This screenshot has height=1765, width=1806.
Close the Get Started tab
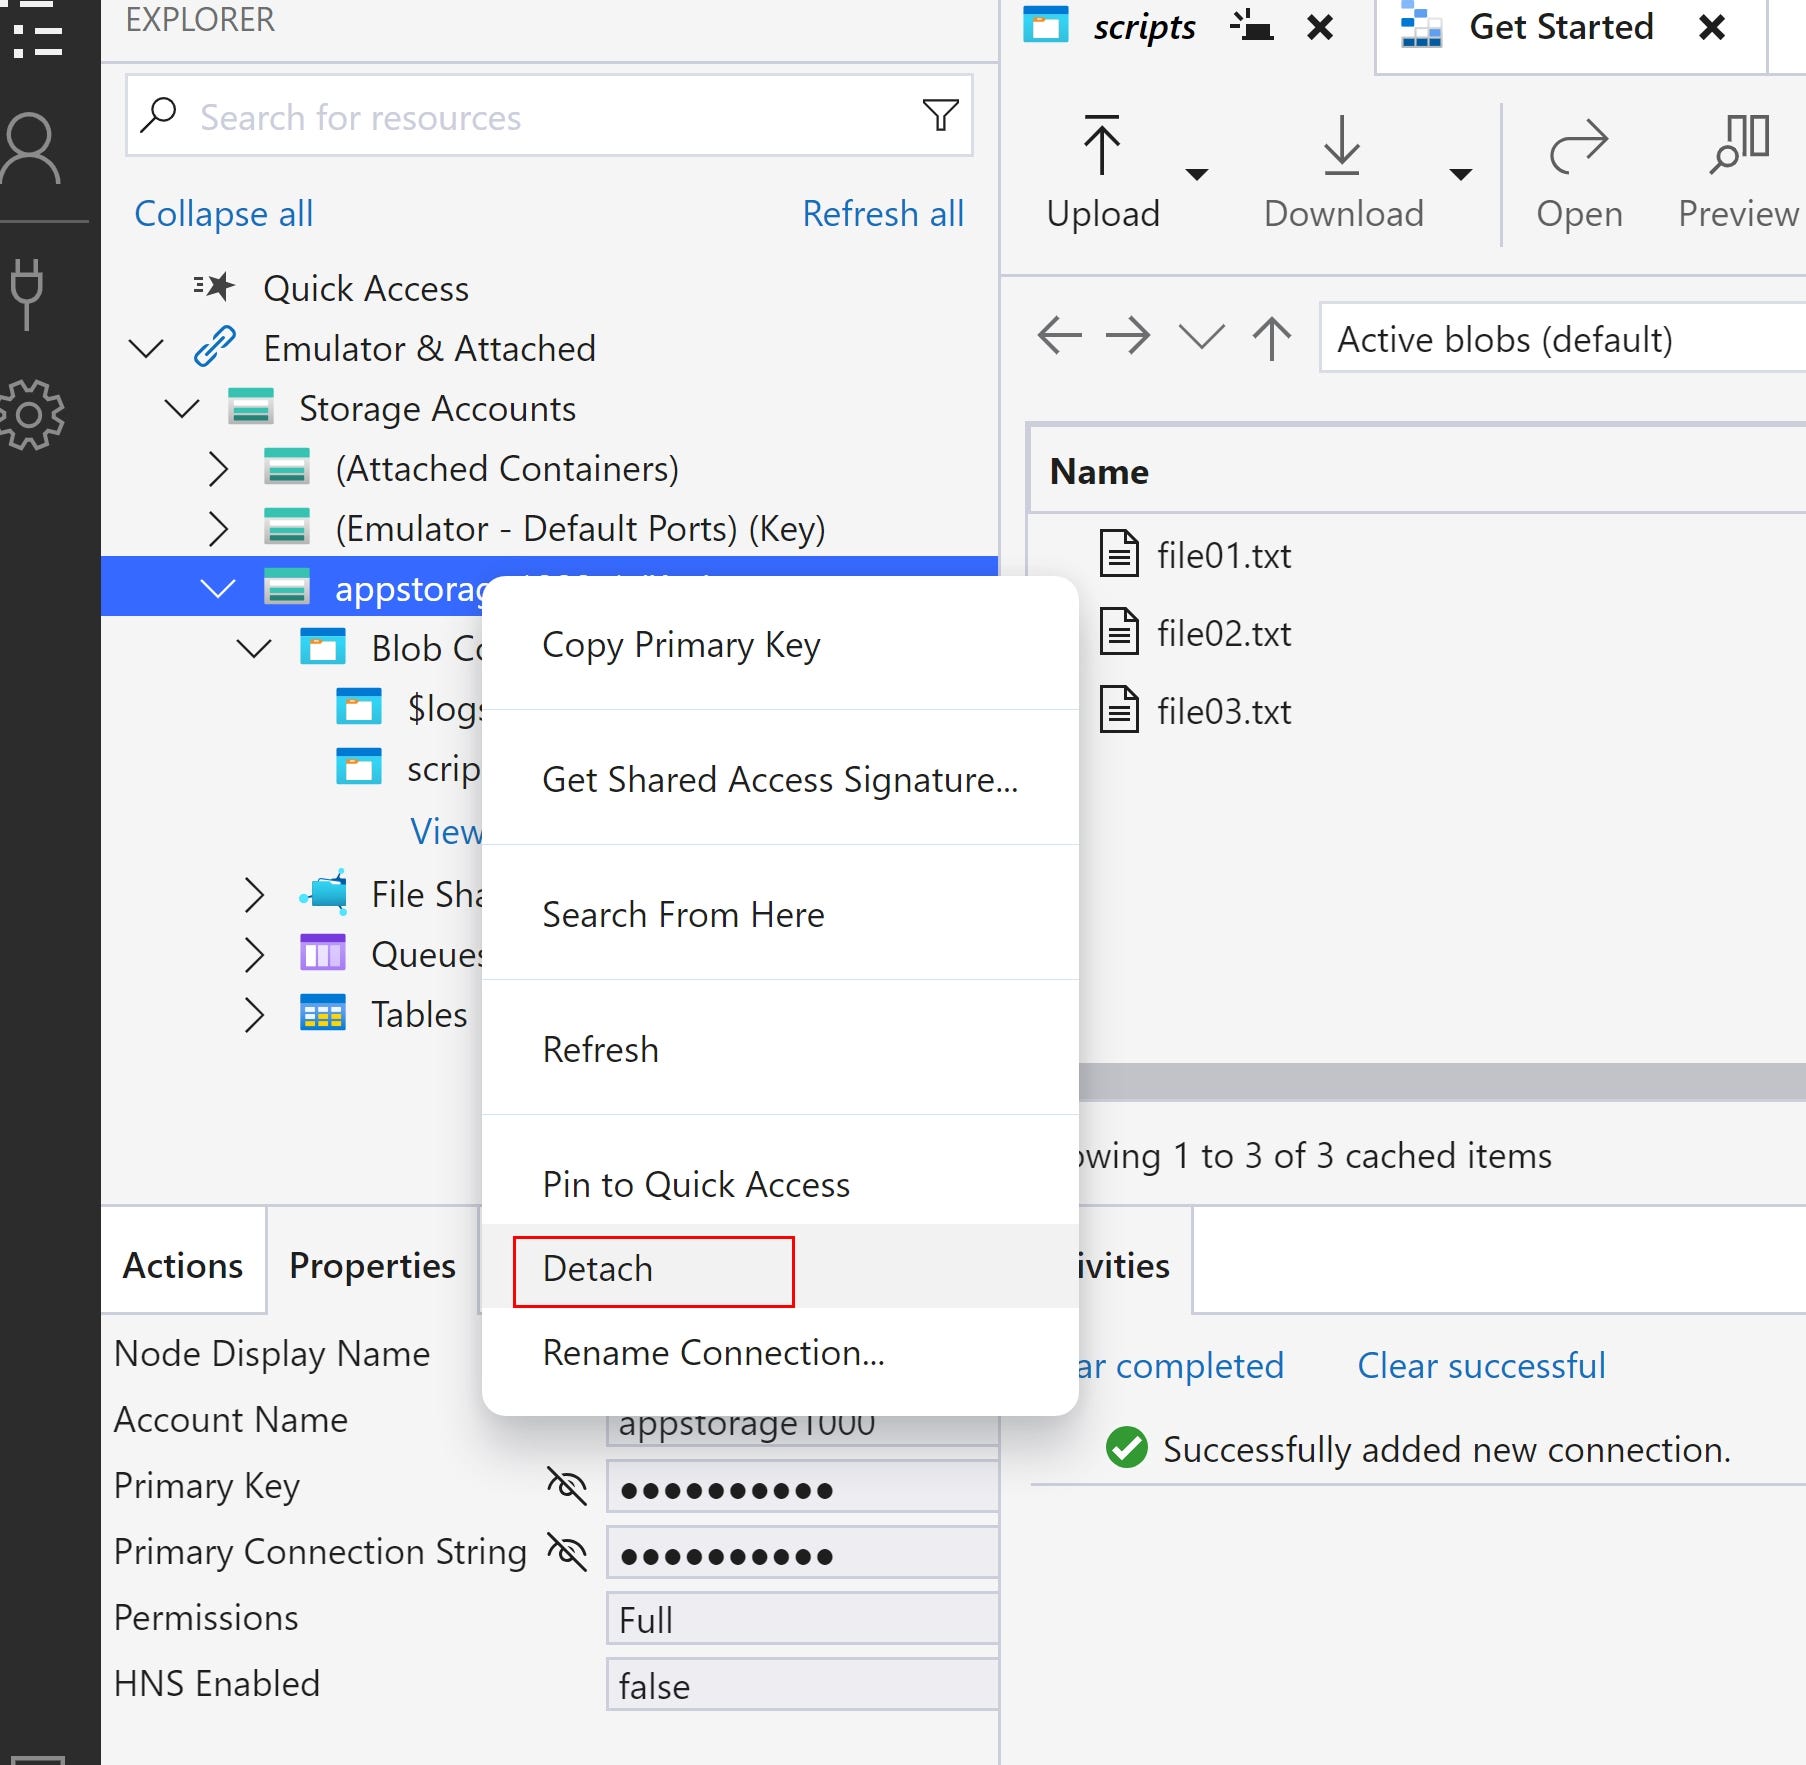[1712, 28]
